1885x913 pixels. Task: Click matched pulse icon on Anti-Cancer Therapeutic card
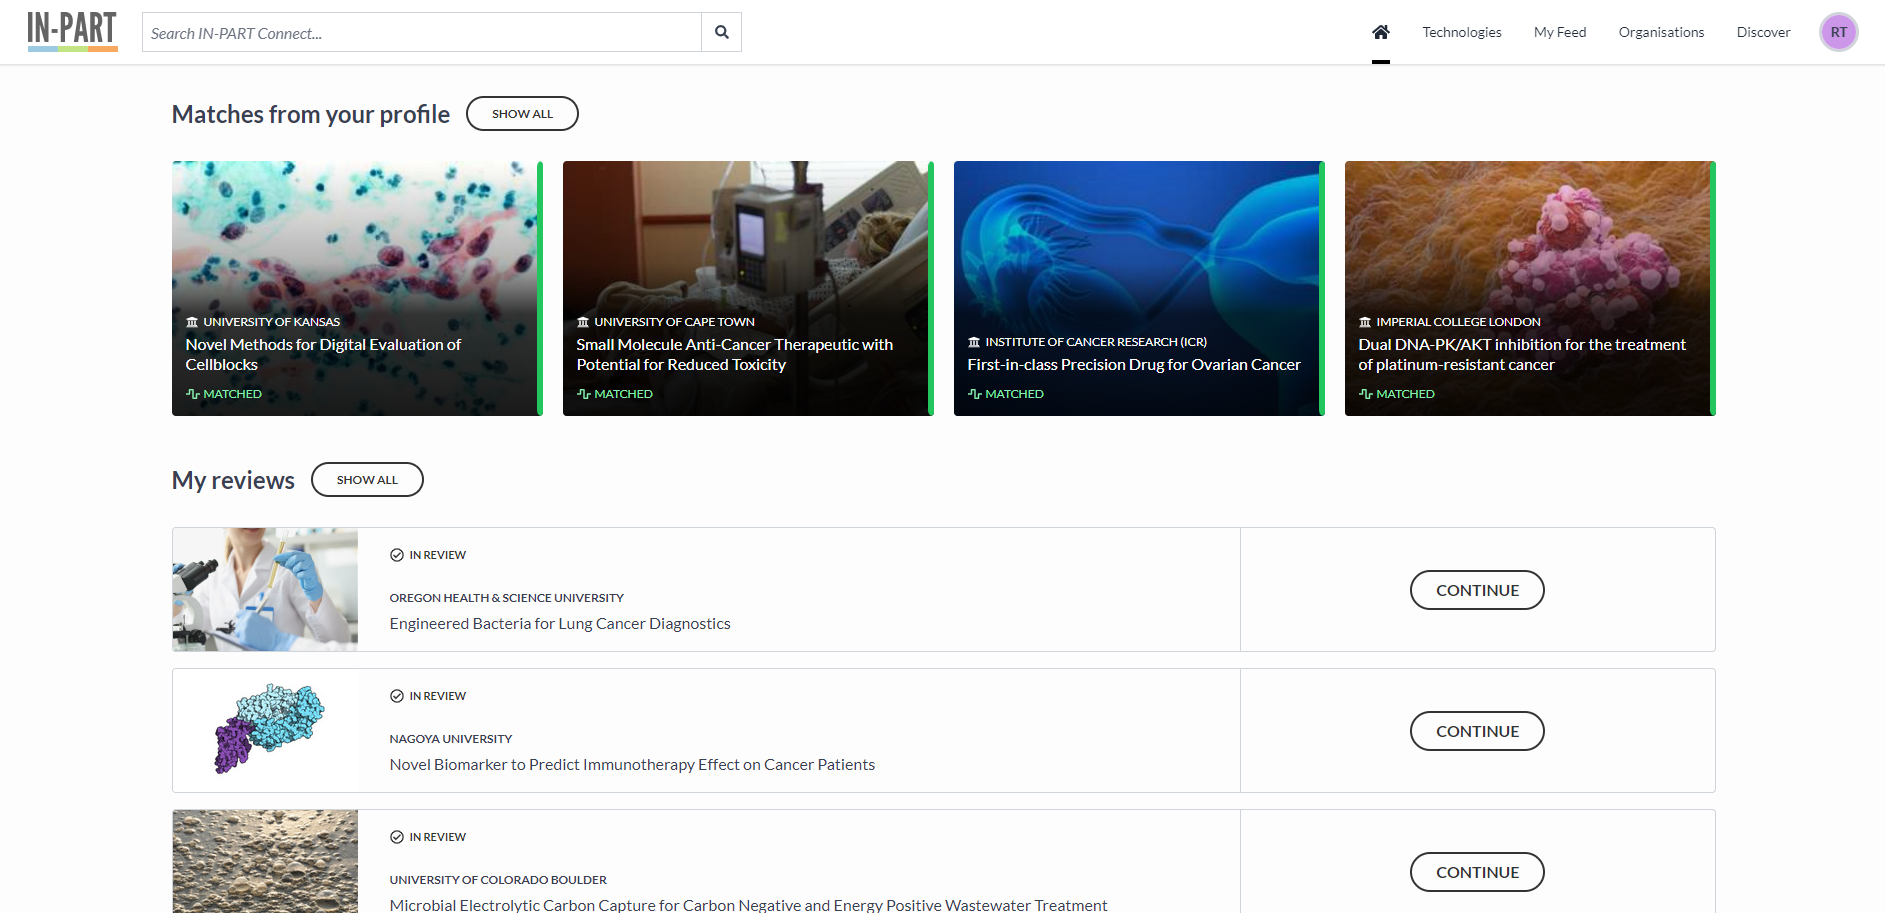[584, 394]
